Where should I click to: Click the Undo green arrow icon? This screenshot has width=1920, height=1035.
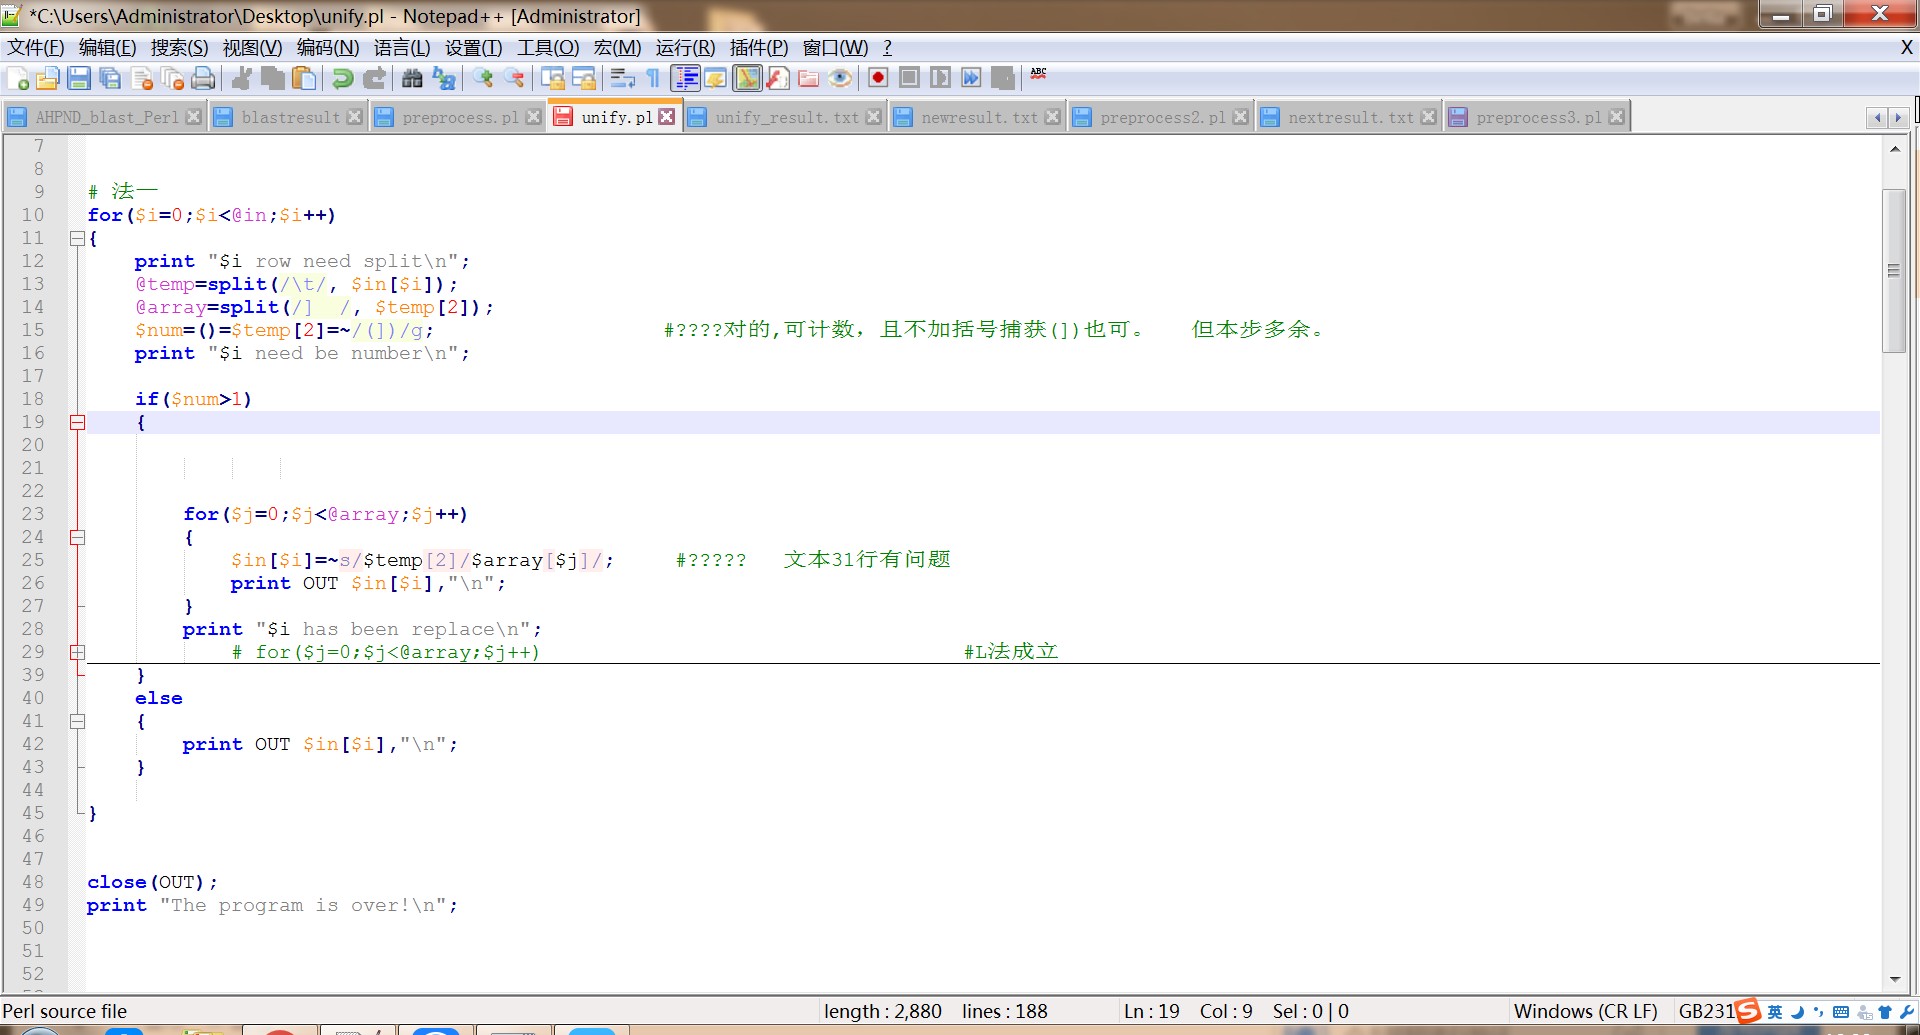(x=342, y=78)
